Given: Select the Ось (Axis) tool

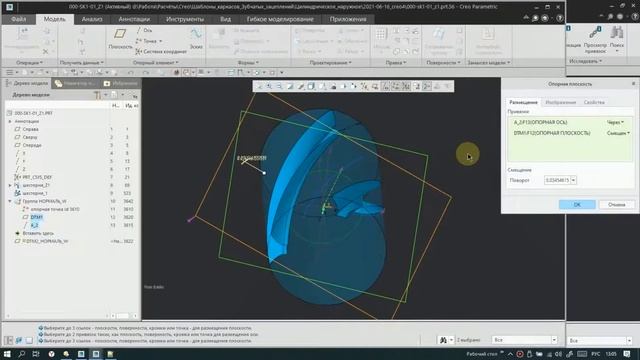Looking at the screenshot, I should pyautogui.click(x=144, y=30).
